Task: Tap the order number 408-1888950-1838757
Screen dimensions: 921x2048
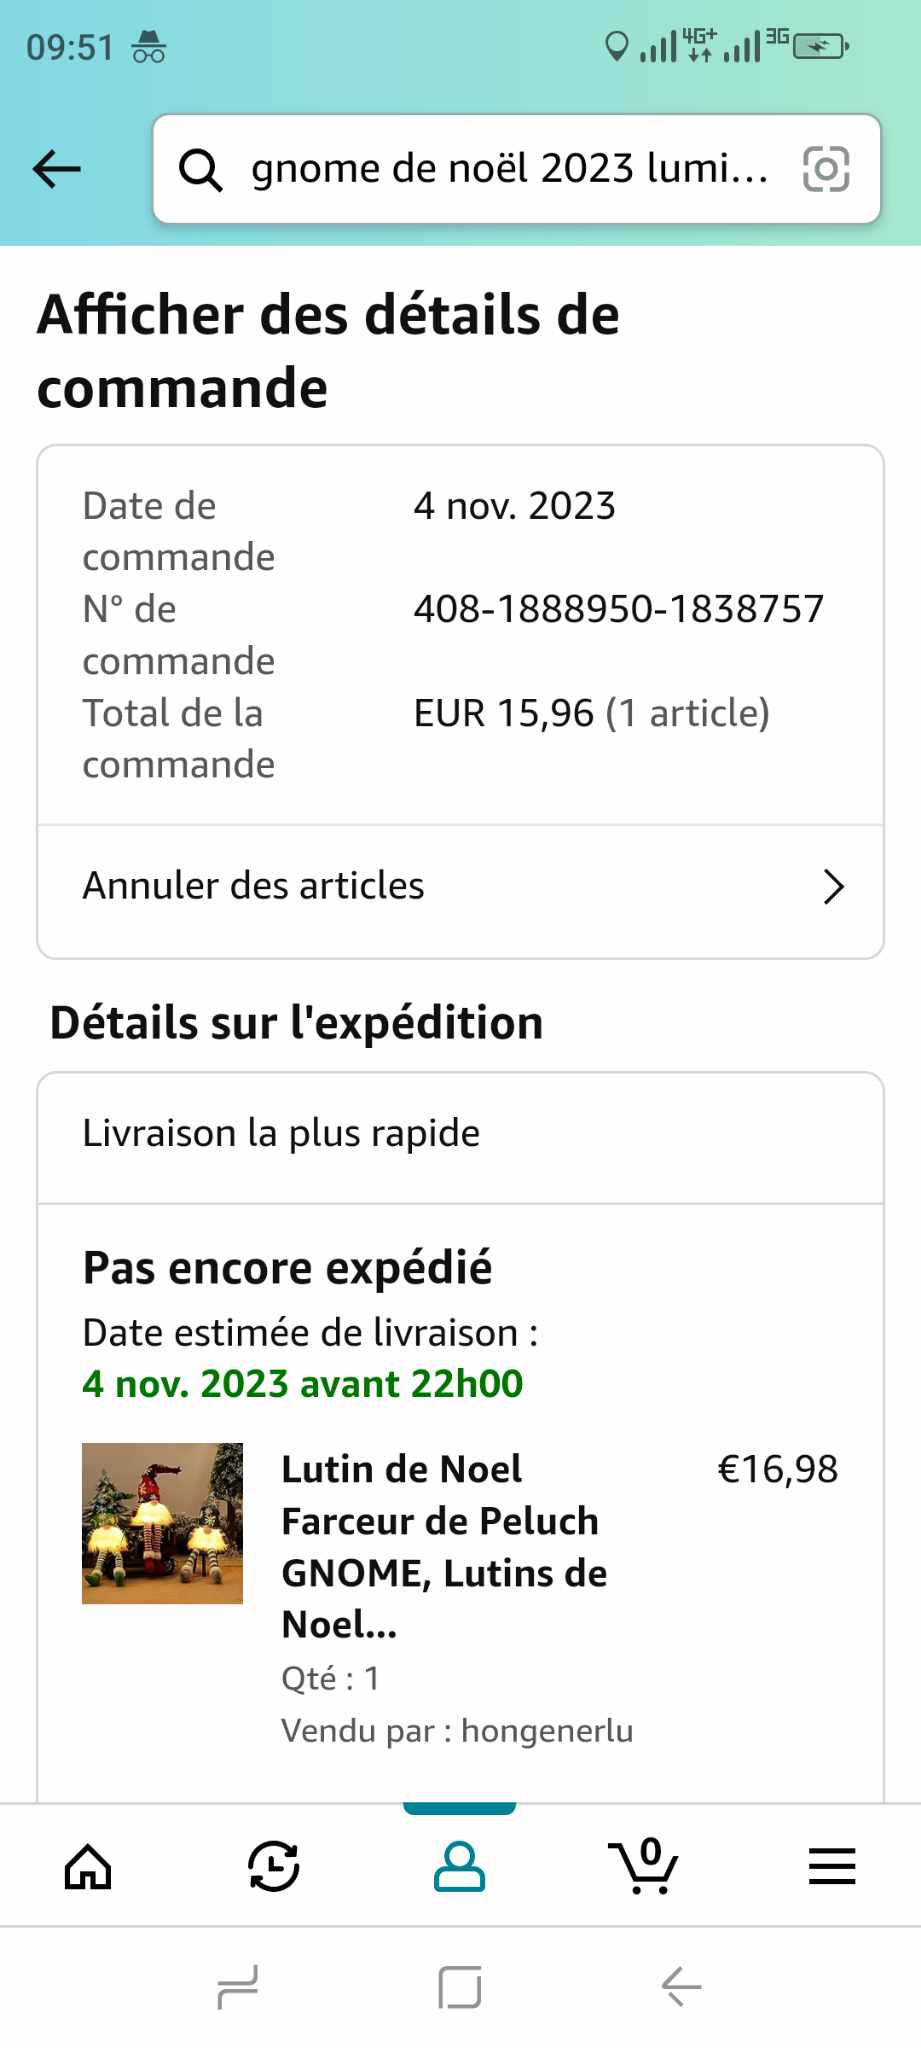Action: tap(619, 609)
